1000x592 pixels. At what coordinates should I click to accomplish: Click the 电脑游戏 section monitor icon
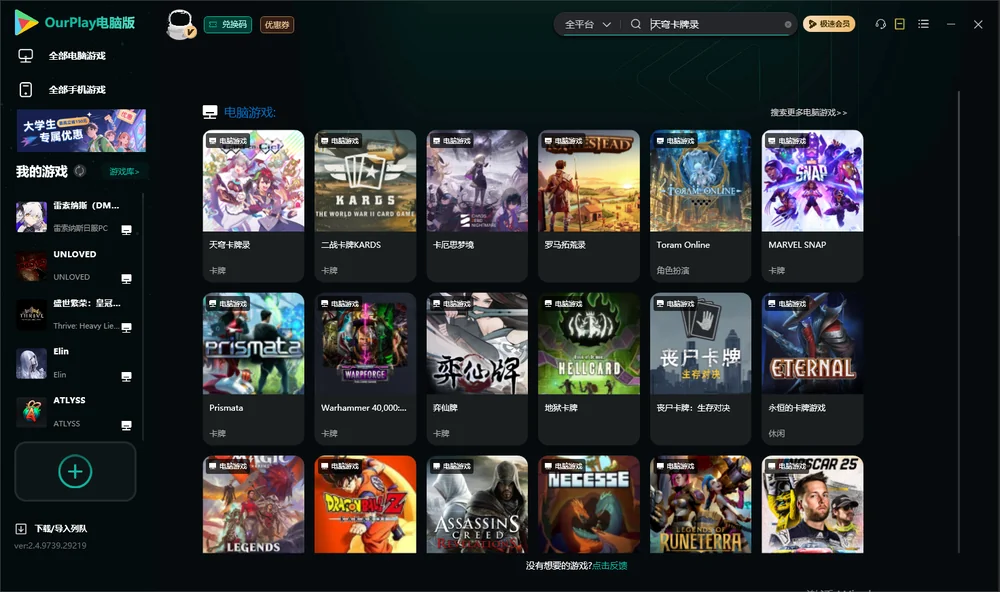tap(210, 112)
